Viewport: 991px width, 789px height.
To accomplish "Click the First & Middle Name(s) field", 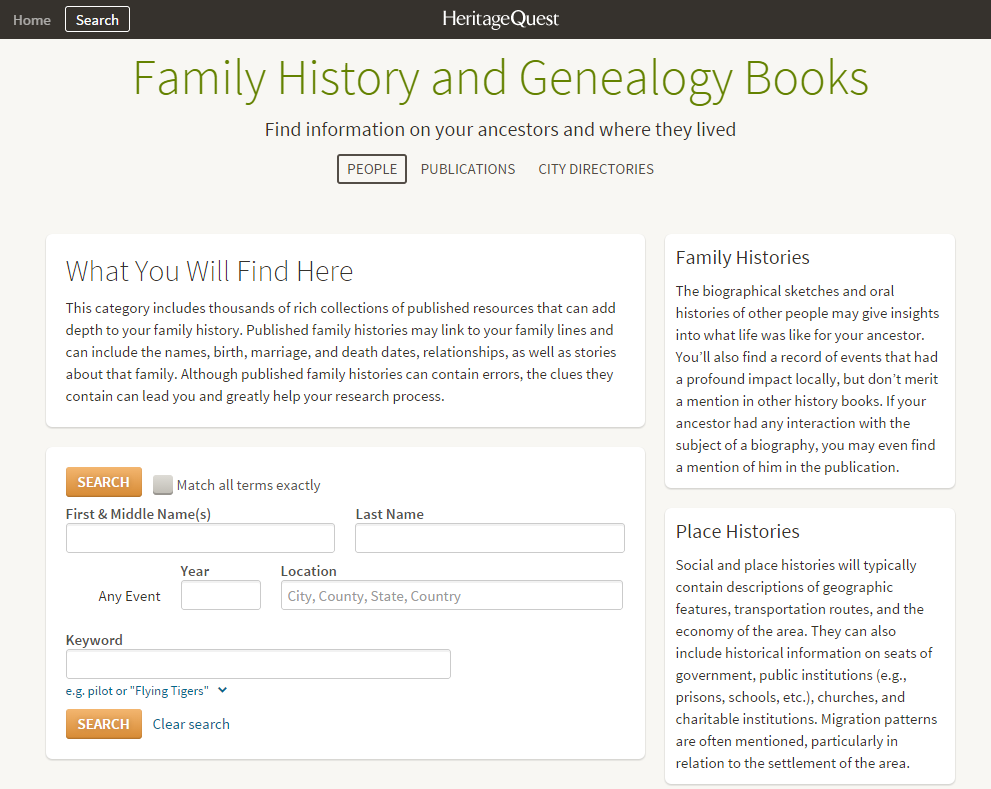I will [200, 537].
